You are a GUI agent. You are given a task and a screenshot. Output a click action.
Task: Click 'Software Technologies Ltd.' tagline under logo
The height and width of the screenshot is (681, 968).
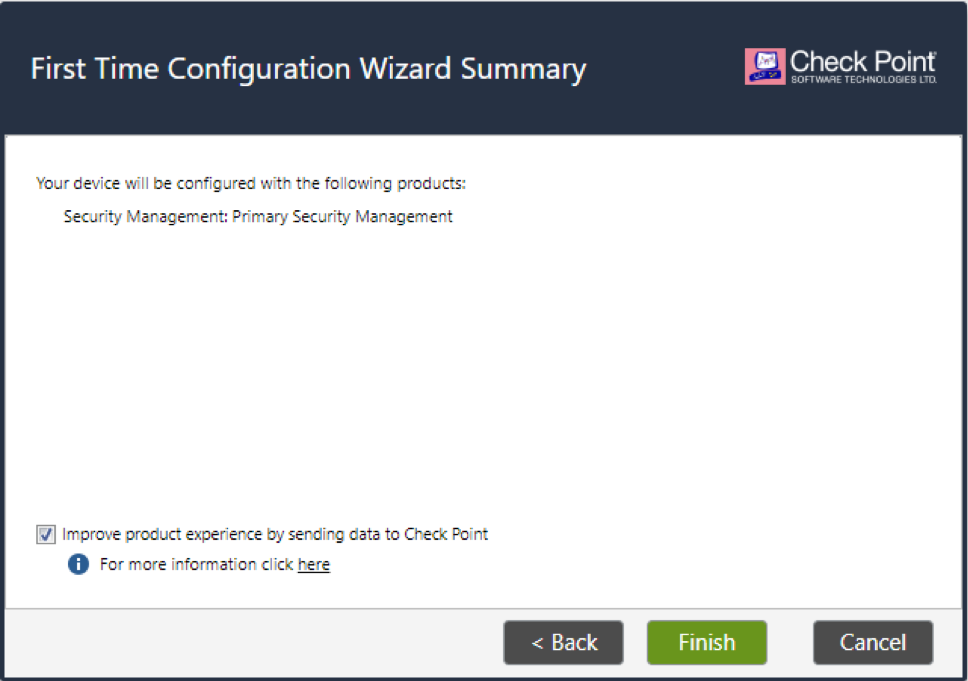click(x=864, y=80)
